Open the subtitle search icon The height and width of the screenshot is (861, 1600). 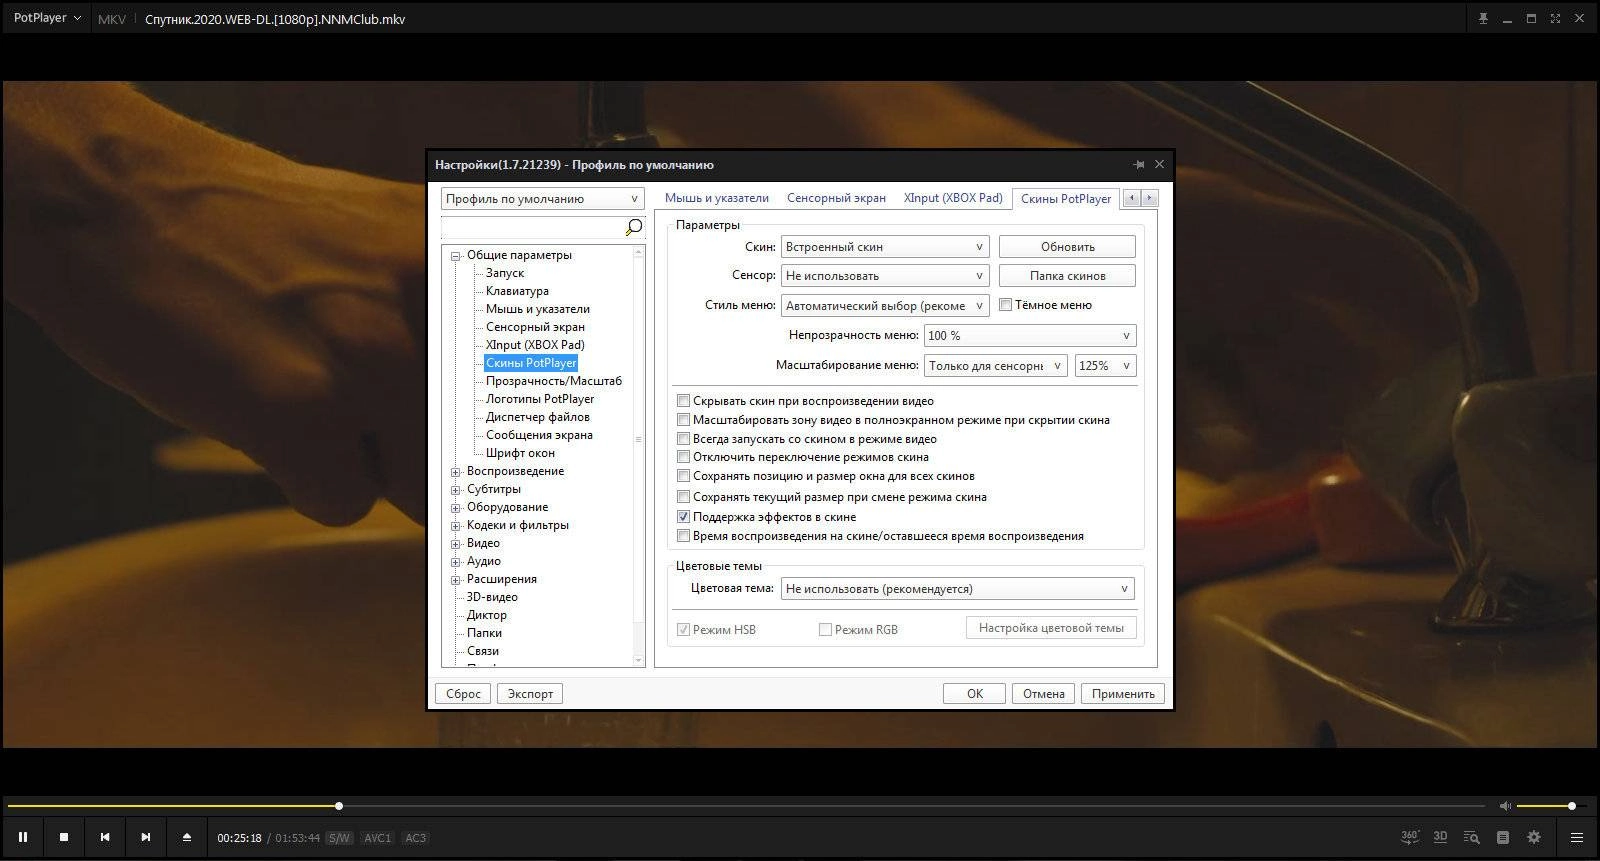(x=1472, y=837)
